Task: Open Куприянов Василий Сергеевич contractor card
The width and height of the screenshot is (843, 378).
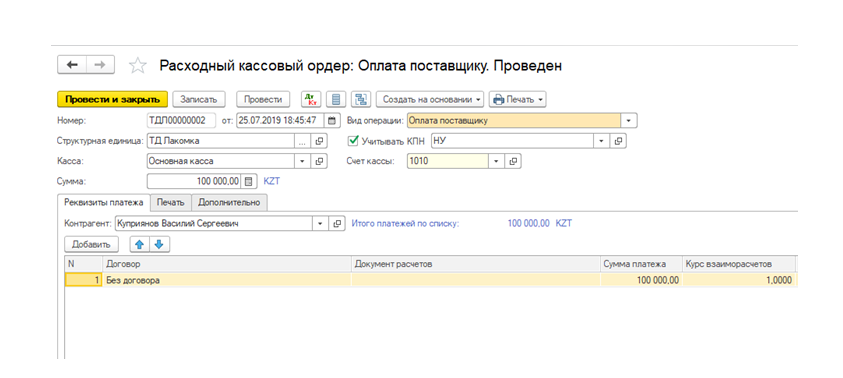Action: (338, 223)
